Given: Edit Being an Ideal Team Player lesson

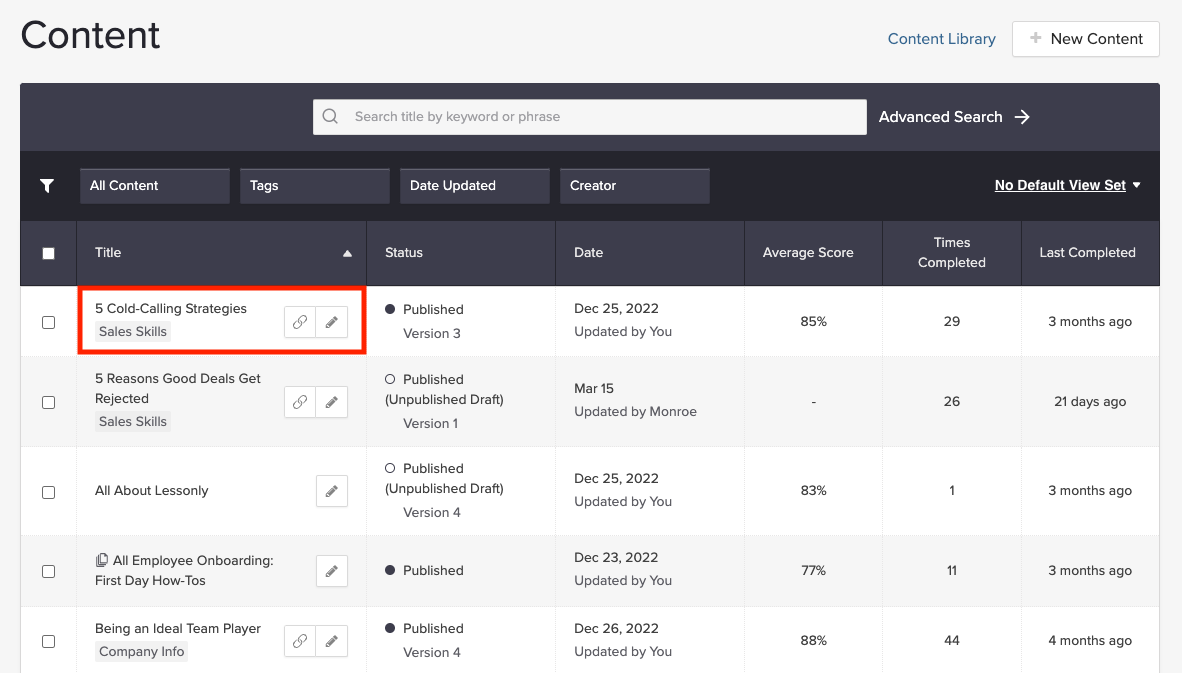Looking at the screenshot, I should click(x=332, y=641).
